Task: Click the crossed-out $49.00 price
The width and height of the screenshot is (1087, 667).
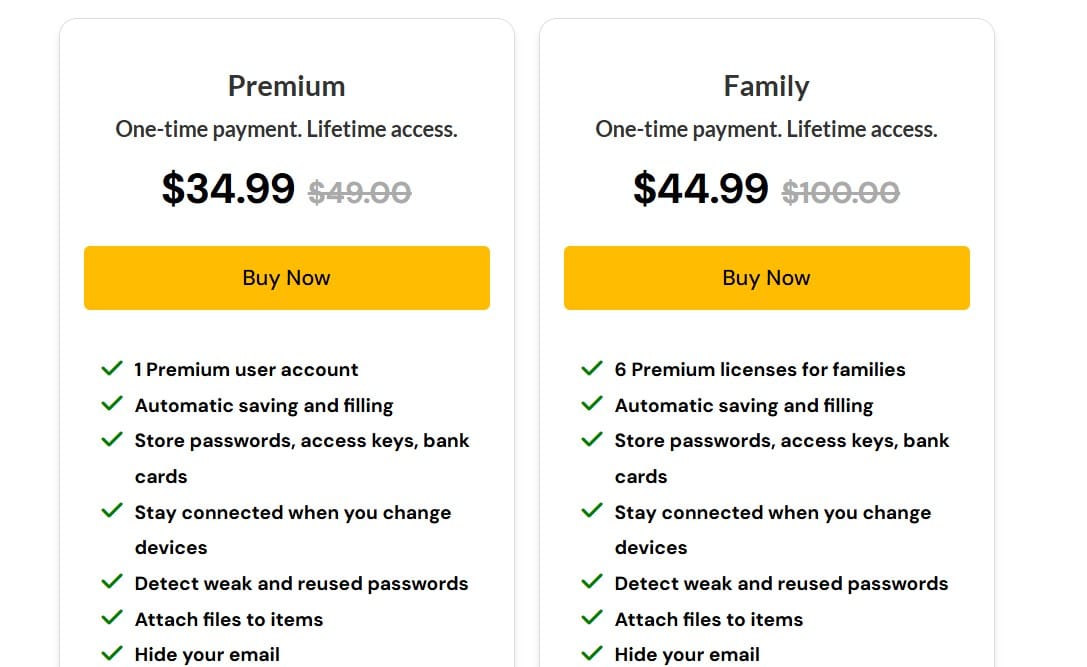Action: pyautogui.click(x=359, y=192)
